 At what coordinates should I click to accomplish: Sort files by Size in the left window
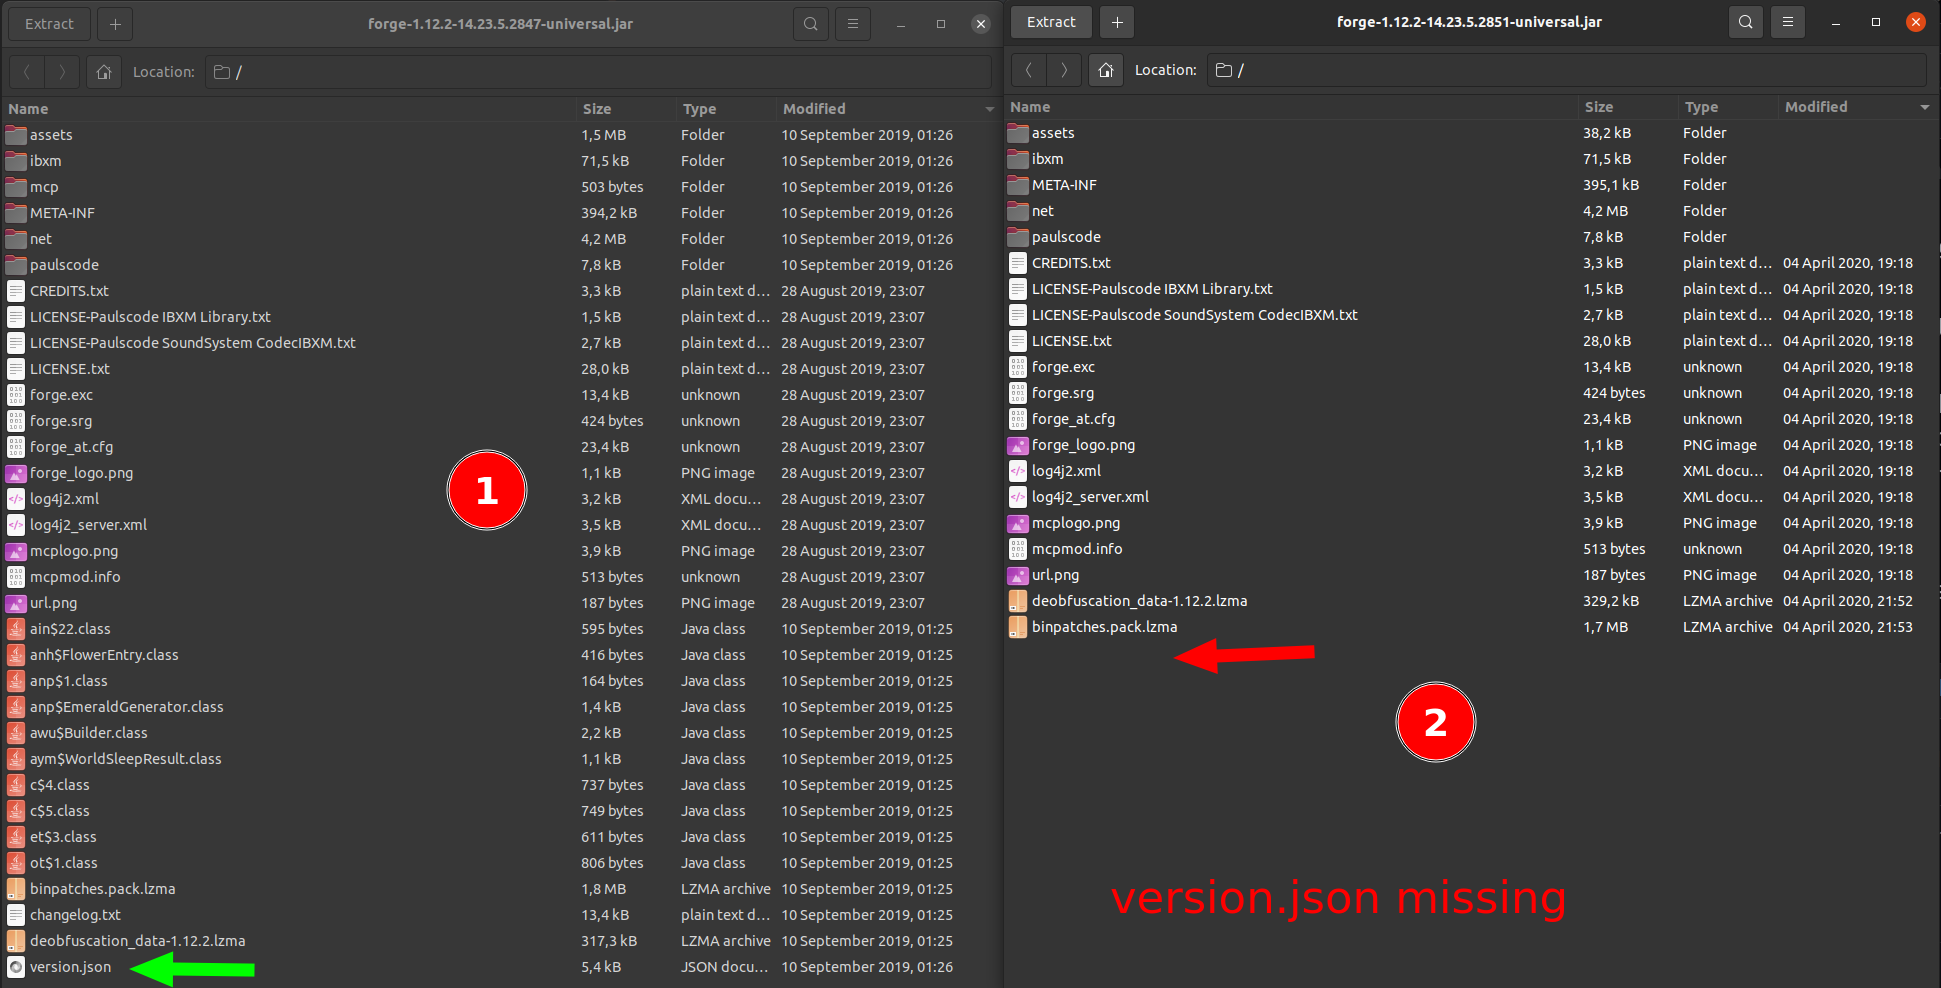click(596, 108)
